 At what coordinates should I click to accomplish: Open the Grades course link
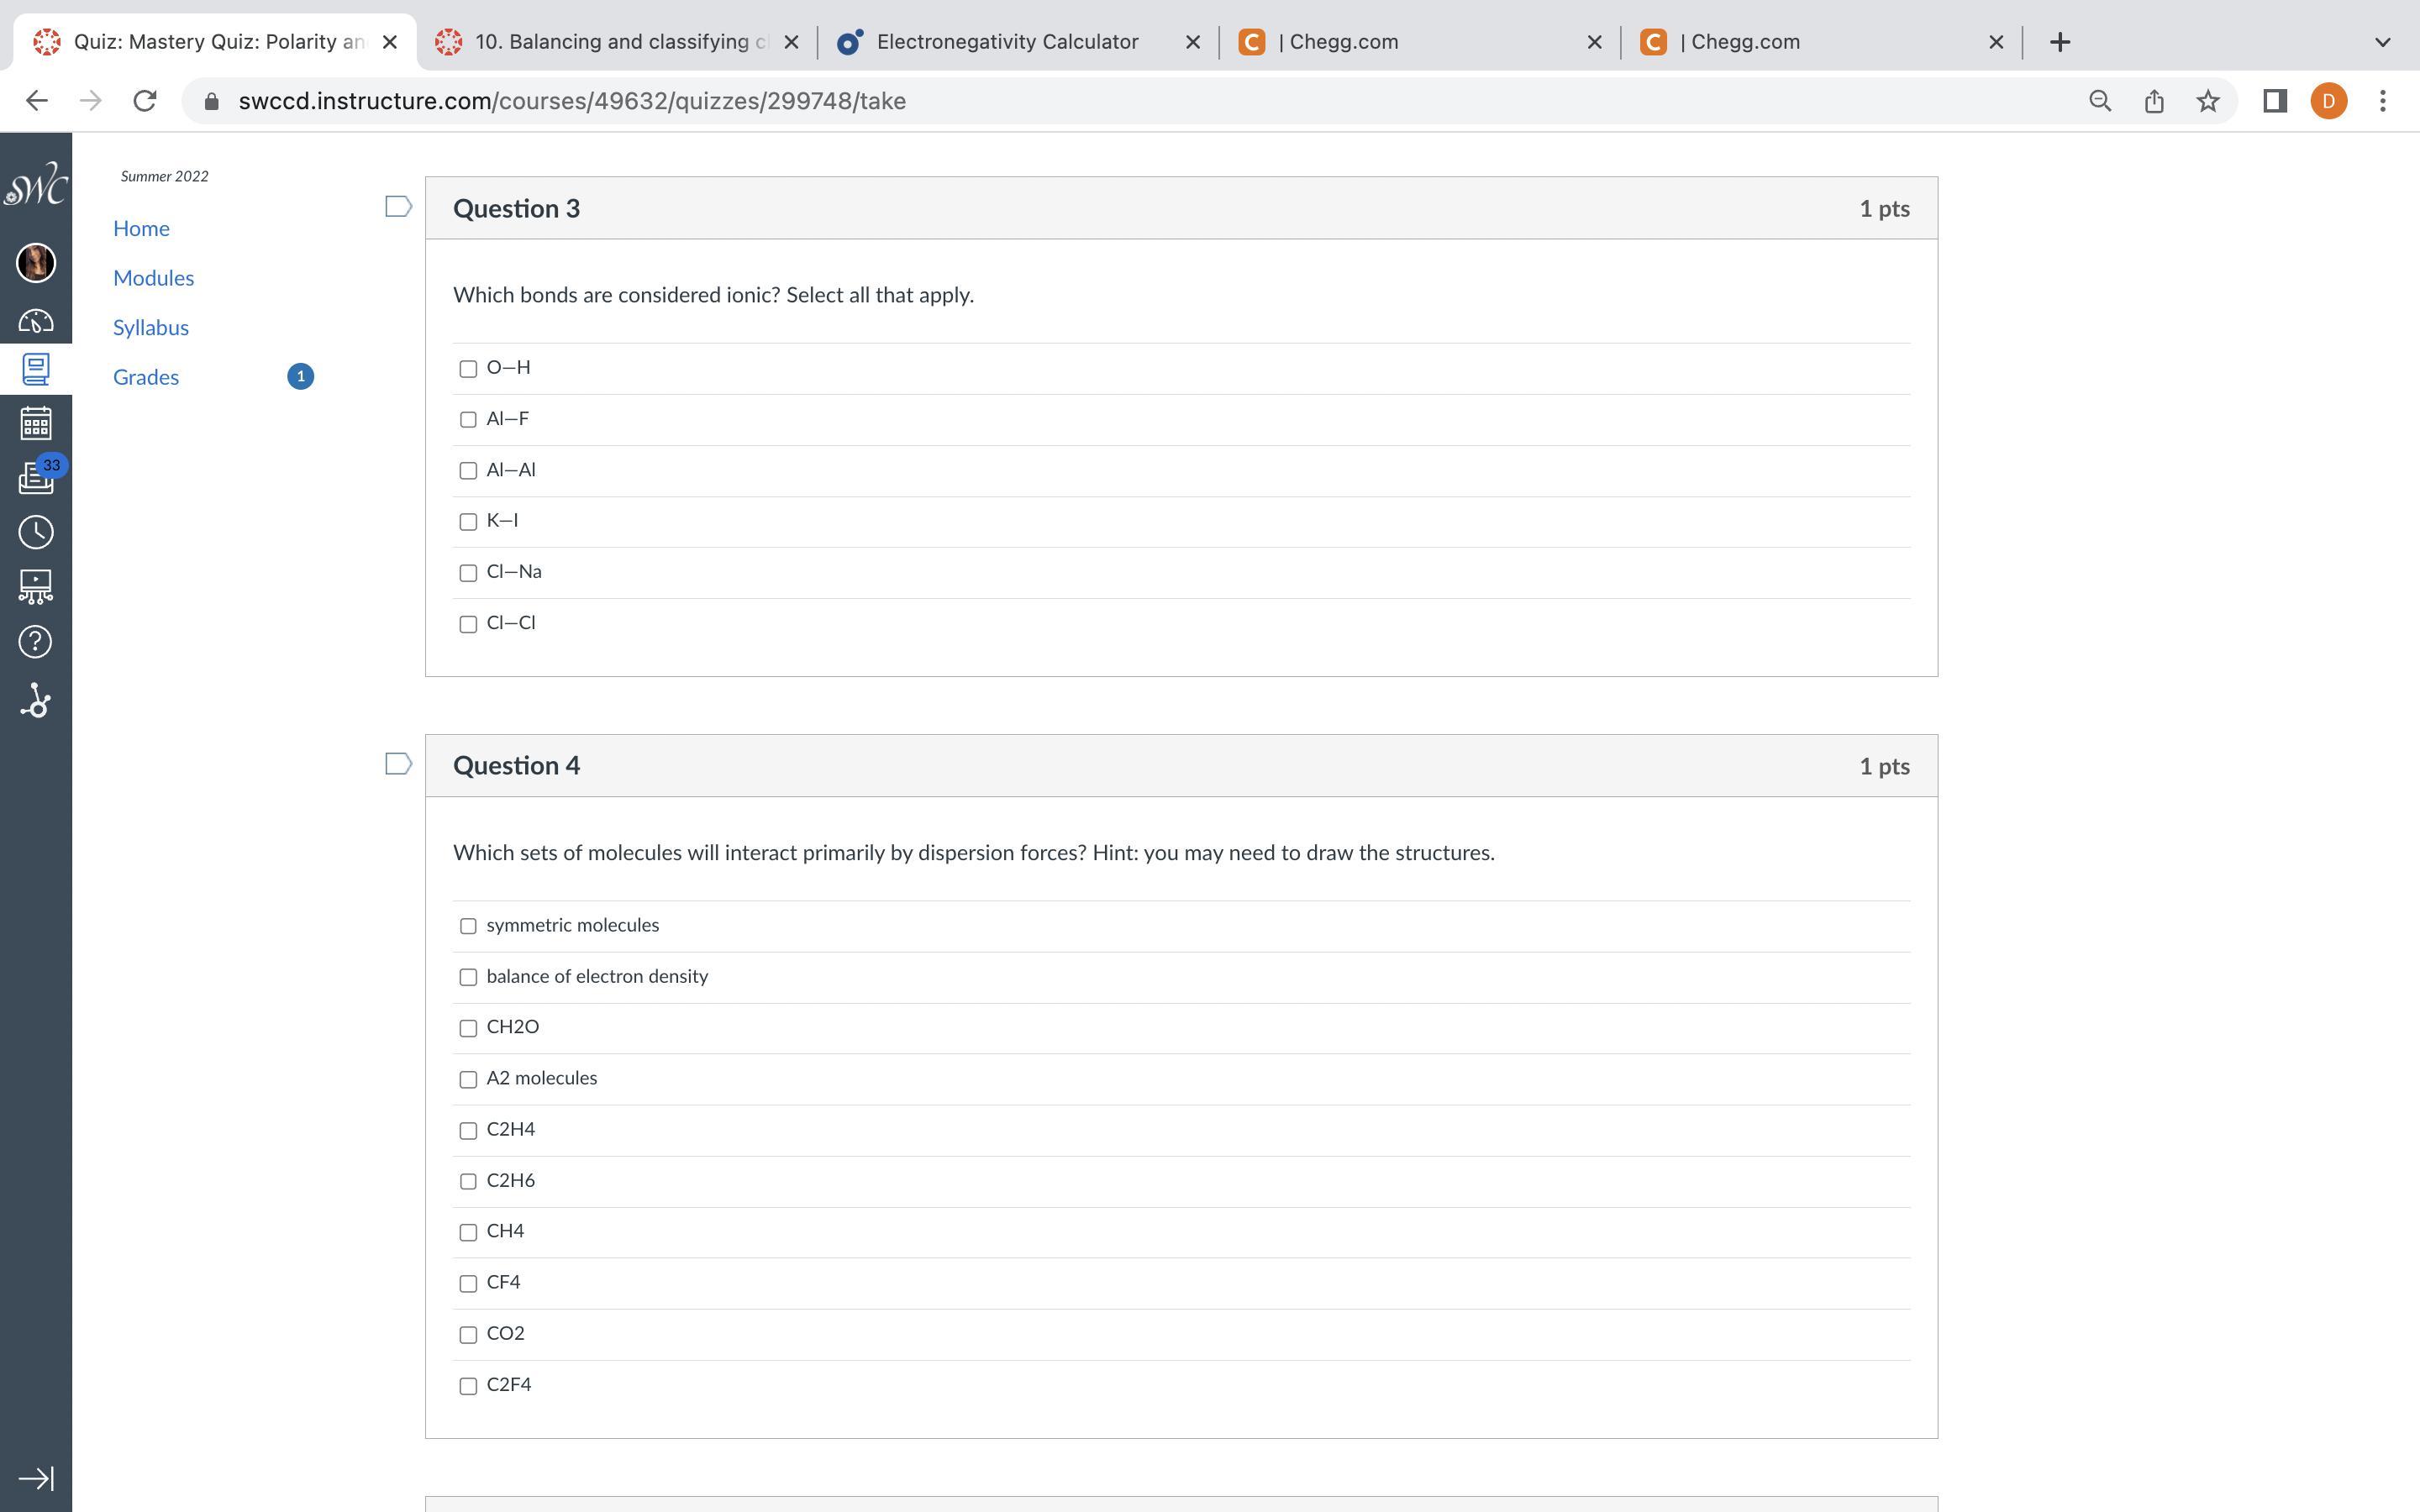[146, 377]
